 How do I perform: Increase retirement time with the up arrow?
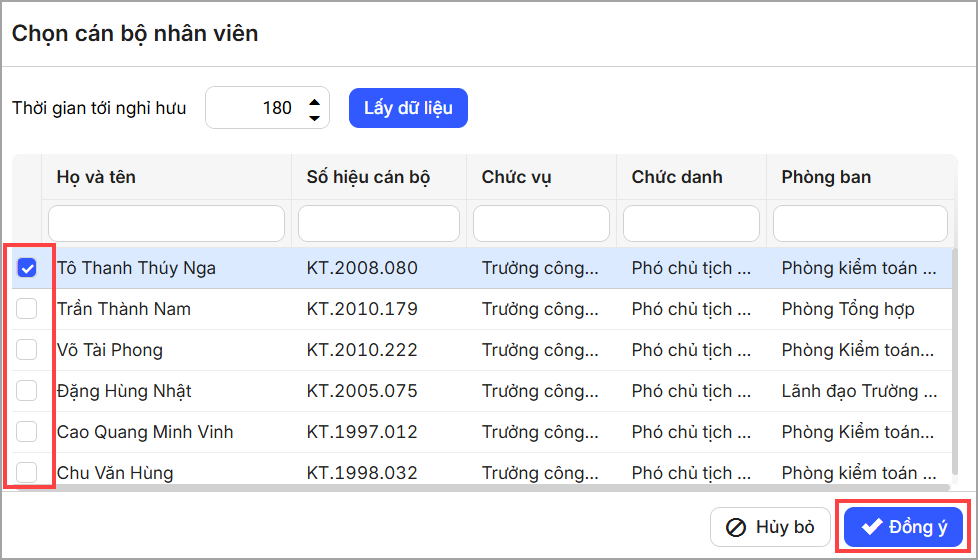point(315,100)
